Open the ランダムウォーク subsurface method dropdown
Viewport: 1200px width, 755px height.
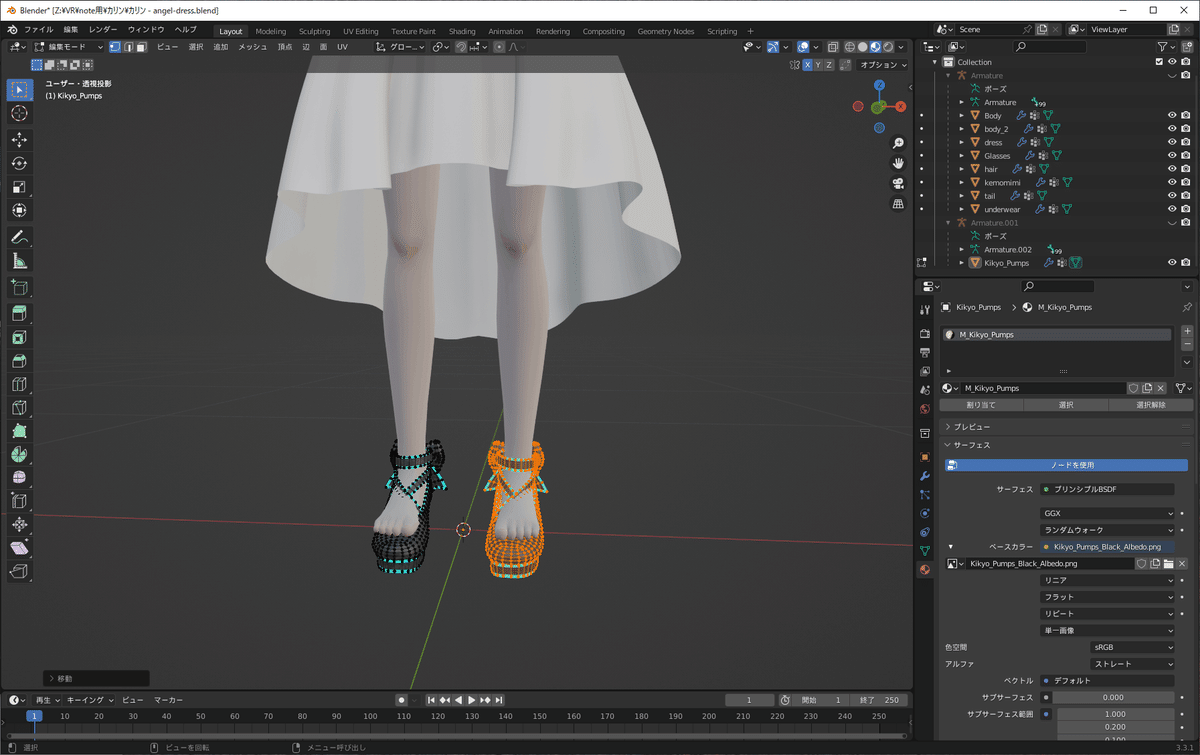coord(1108,530)
